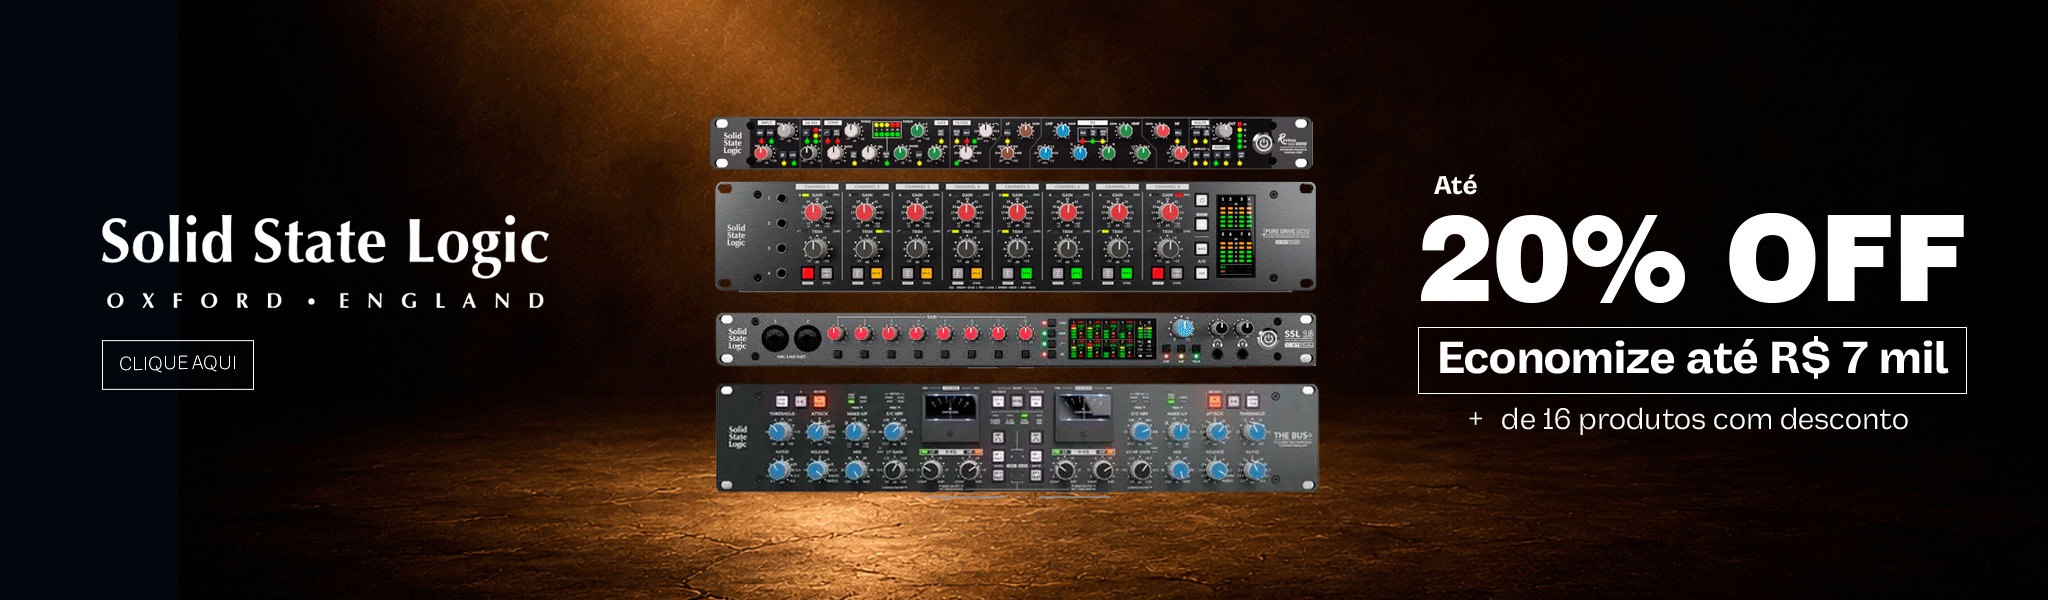Click the 'Economize até R$ 7 mil' box
The height and width of the screenshot is (600, 2048).
pyautogui.click(x=1692, y=360)
